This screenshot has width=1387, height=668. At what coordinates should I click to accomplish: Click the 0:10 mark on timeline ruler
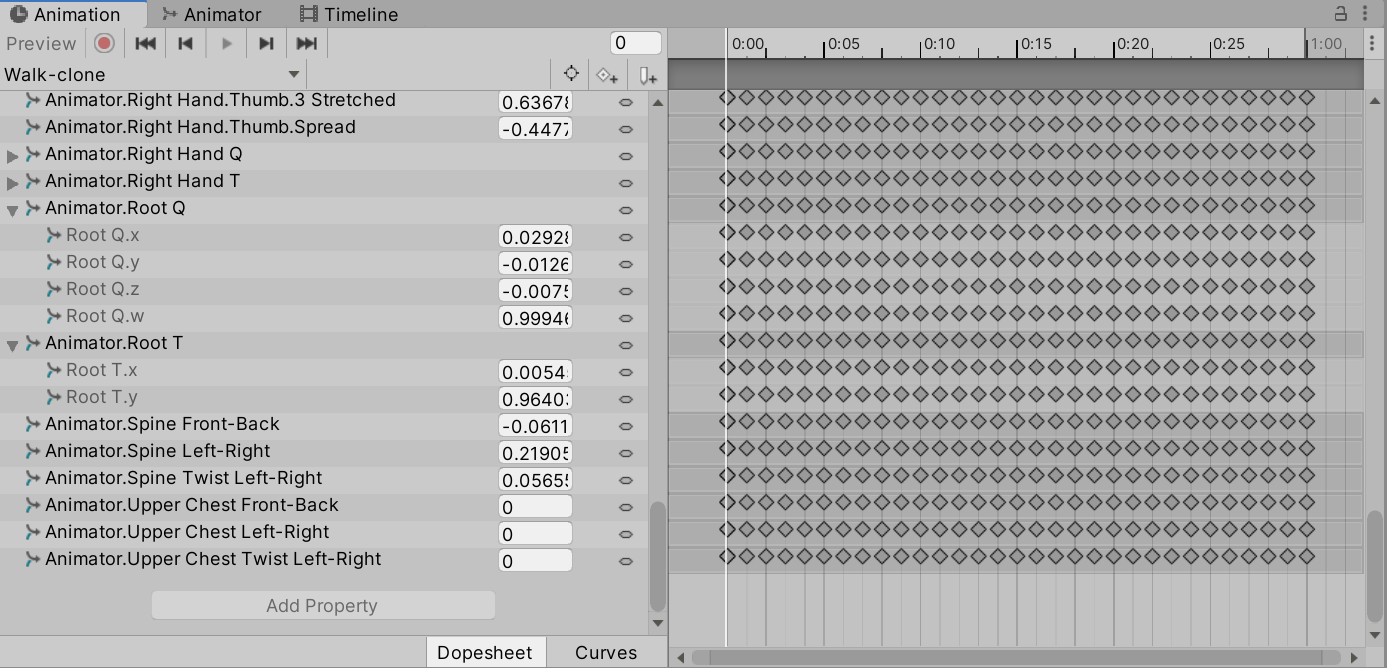(x=939, y=43)
